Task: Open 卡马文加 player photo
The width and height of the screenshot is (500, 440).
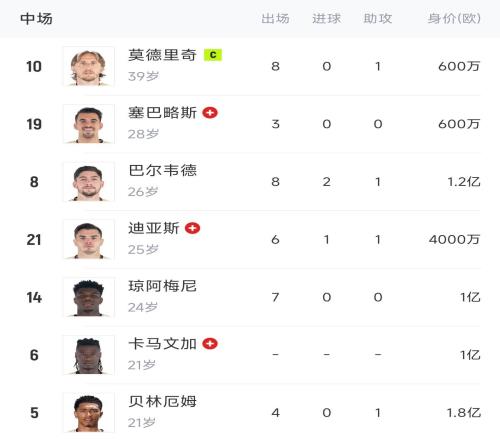Action: tap(89, 355)
